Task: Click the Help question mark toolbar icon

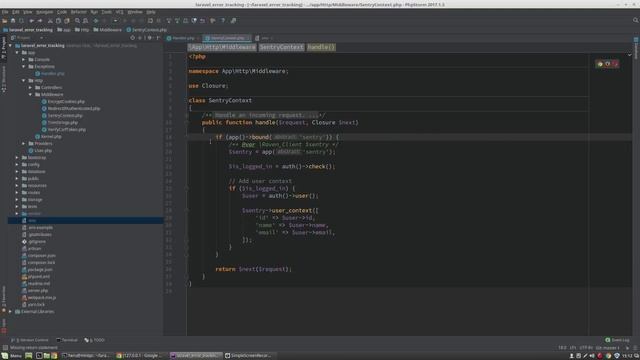Action: (x=223, y=20)
